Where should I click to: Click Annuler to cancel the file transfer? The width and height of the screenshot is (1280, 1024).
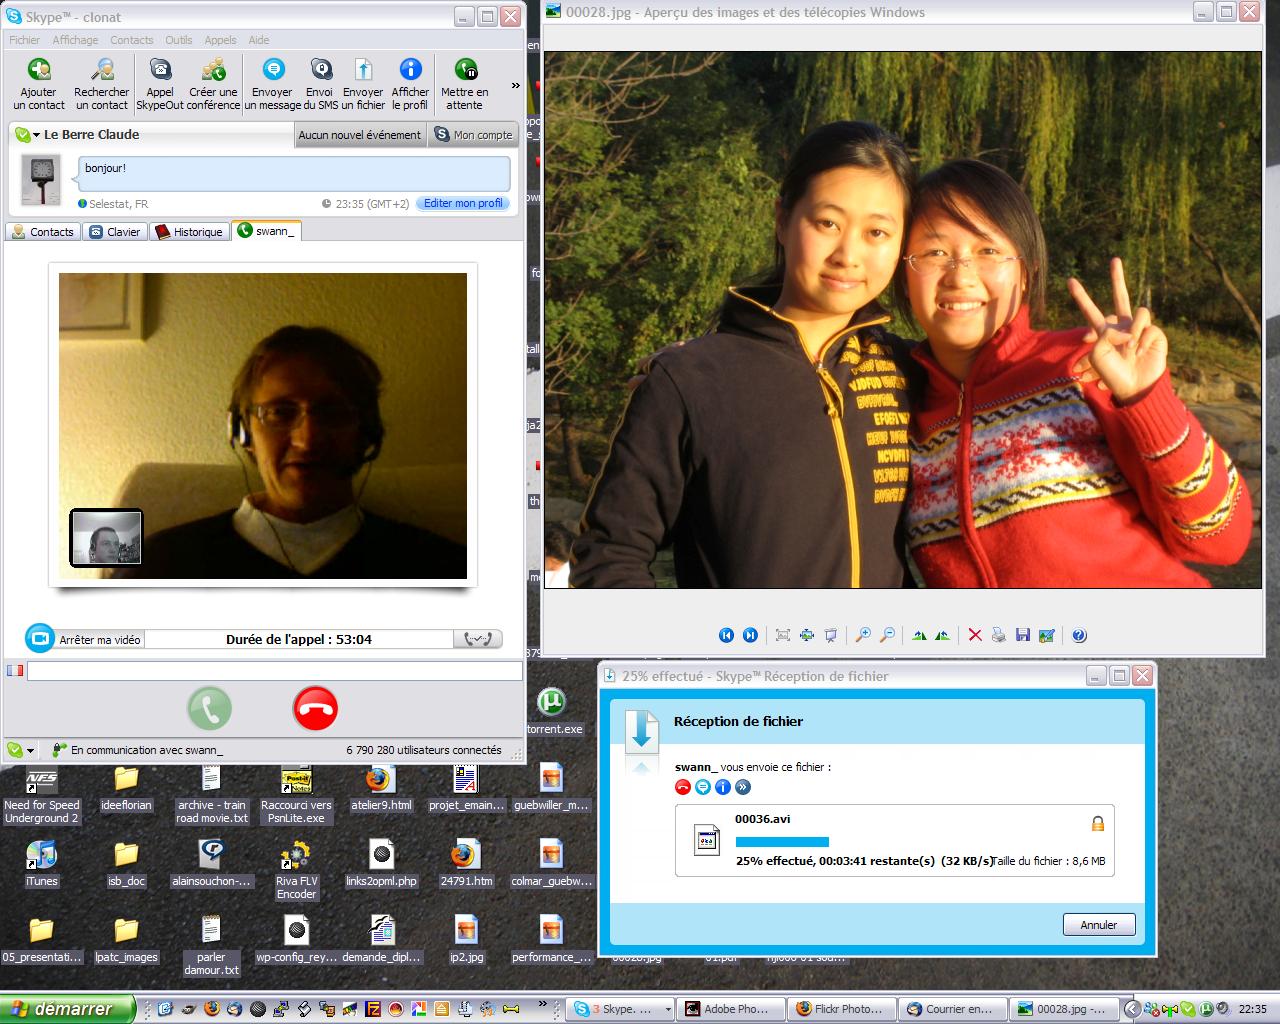(x=1099, y=925)
